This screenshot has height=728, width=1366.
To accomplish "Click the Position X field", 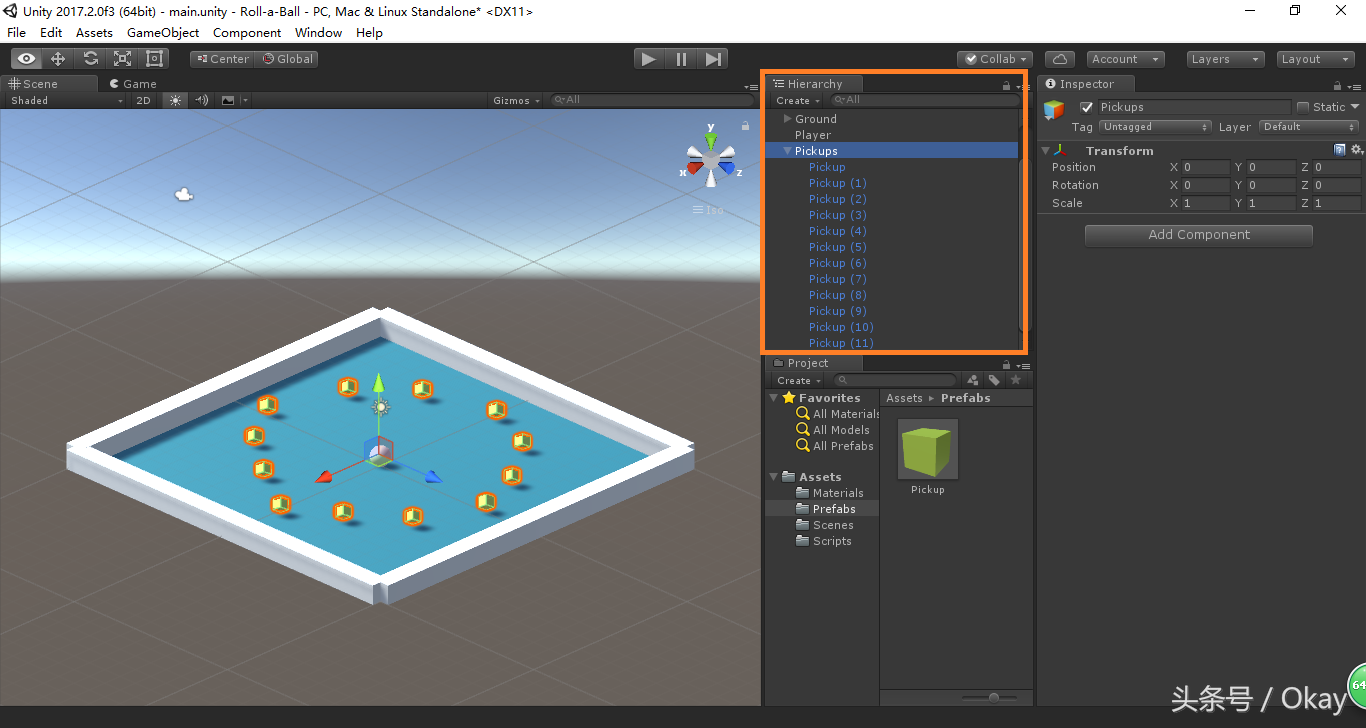I will (1205, 167).
